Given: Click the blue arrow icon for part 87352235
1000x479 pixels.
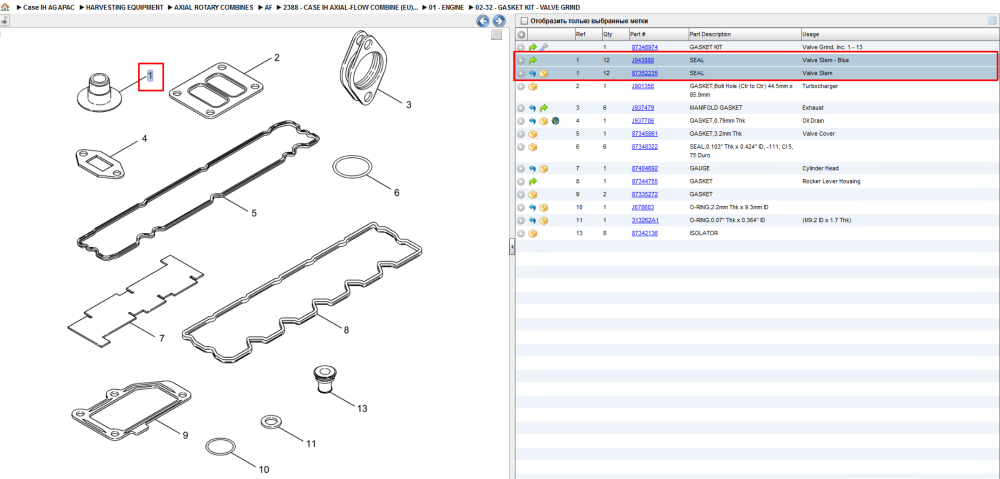Looking at the screenshot, I should [533, 73].
